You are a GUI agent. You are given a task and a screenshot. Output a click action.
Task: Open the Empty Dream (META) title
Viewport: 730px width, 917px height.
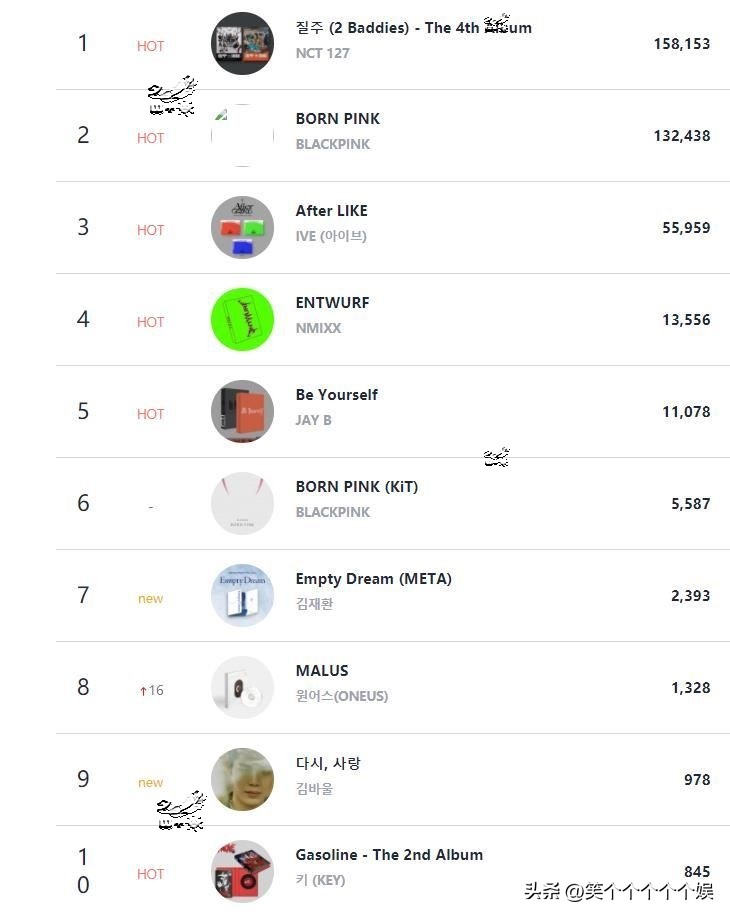(x=373, y=578)
